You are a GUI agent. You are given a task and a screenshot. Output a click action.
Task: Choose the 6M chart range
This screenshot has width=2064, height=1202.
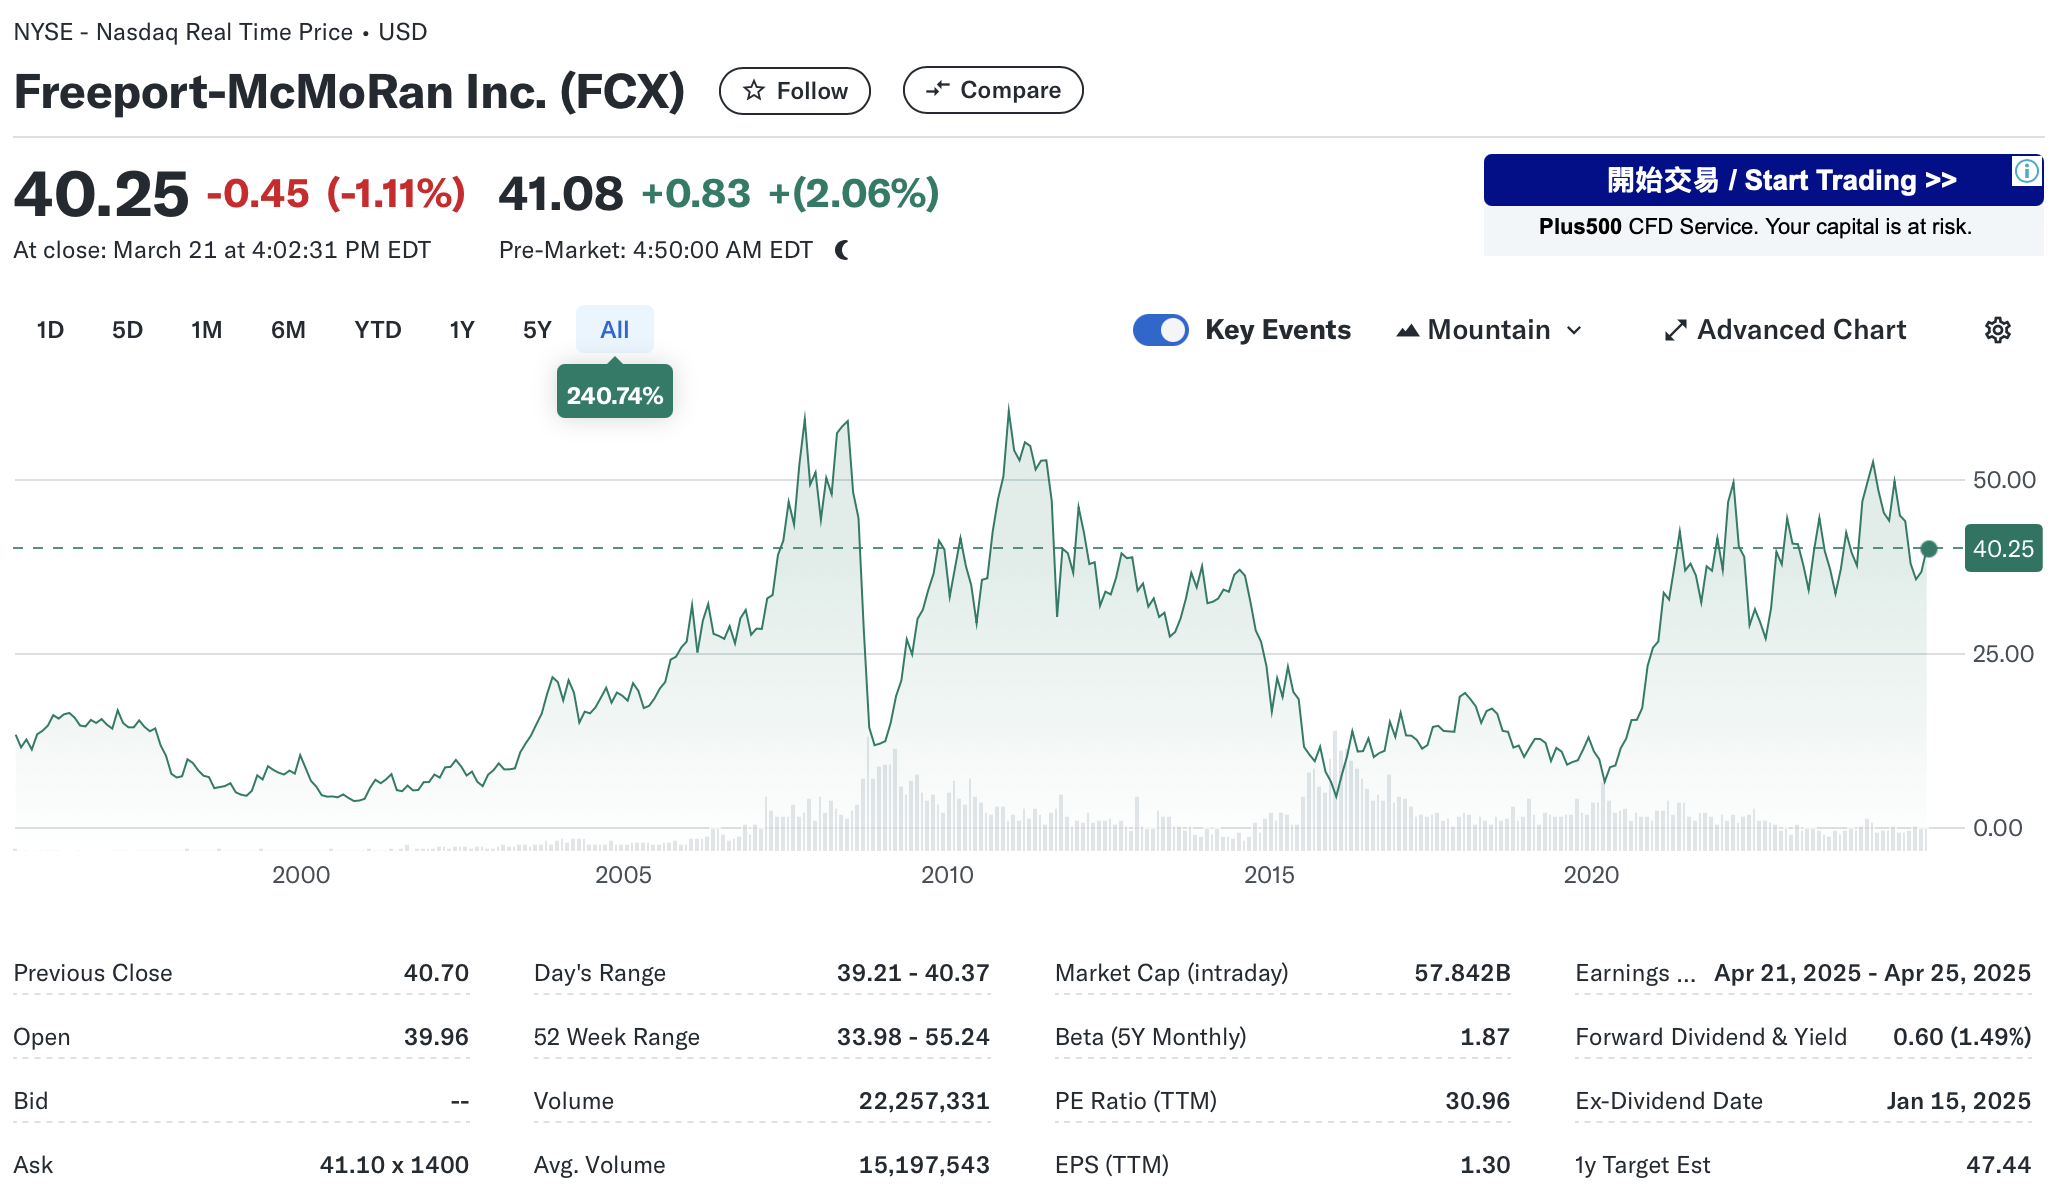click(x=288, y=330)
